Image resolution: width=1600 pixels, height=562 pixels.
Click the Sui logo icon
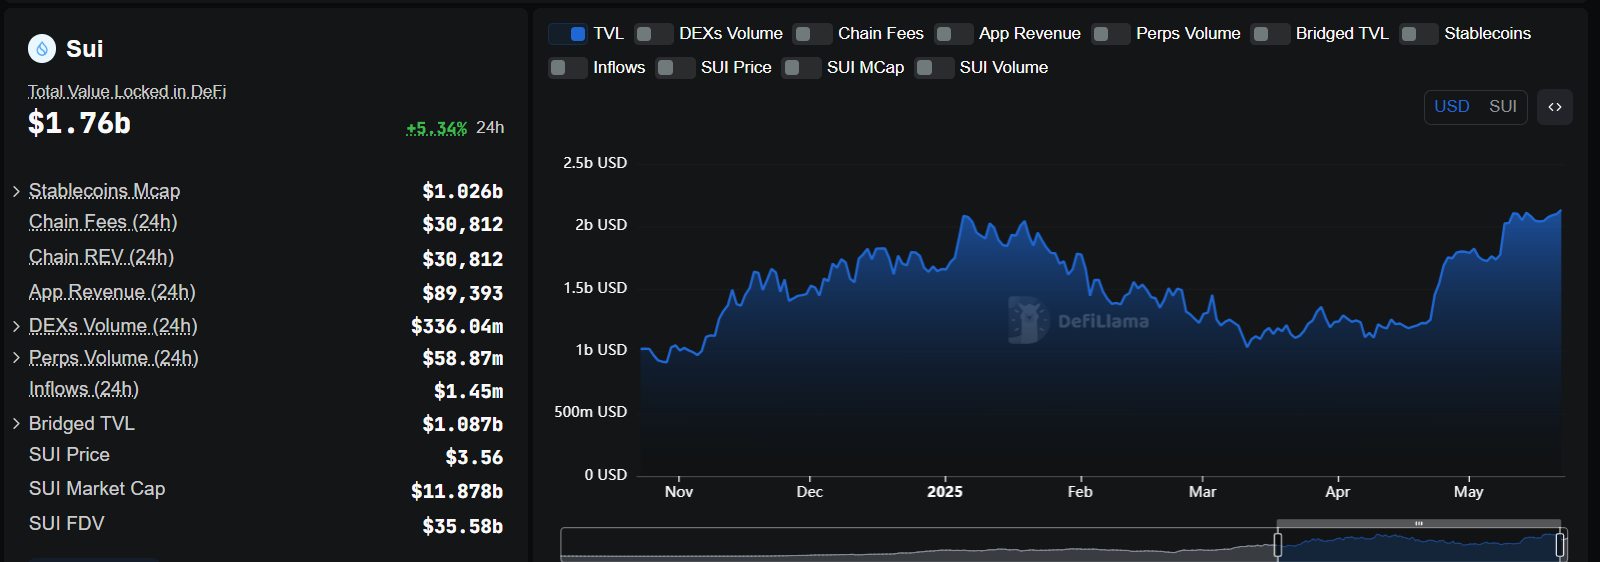pyautogui.click(x=42, y=48)
